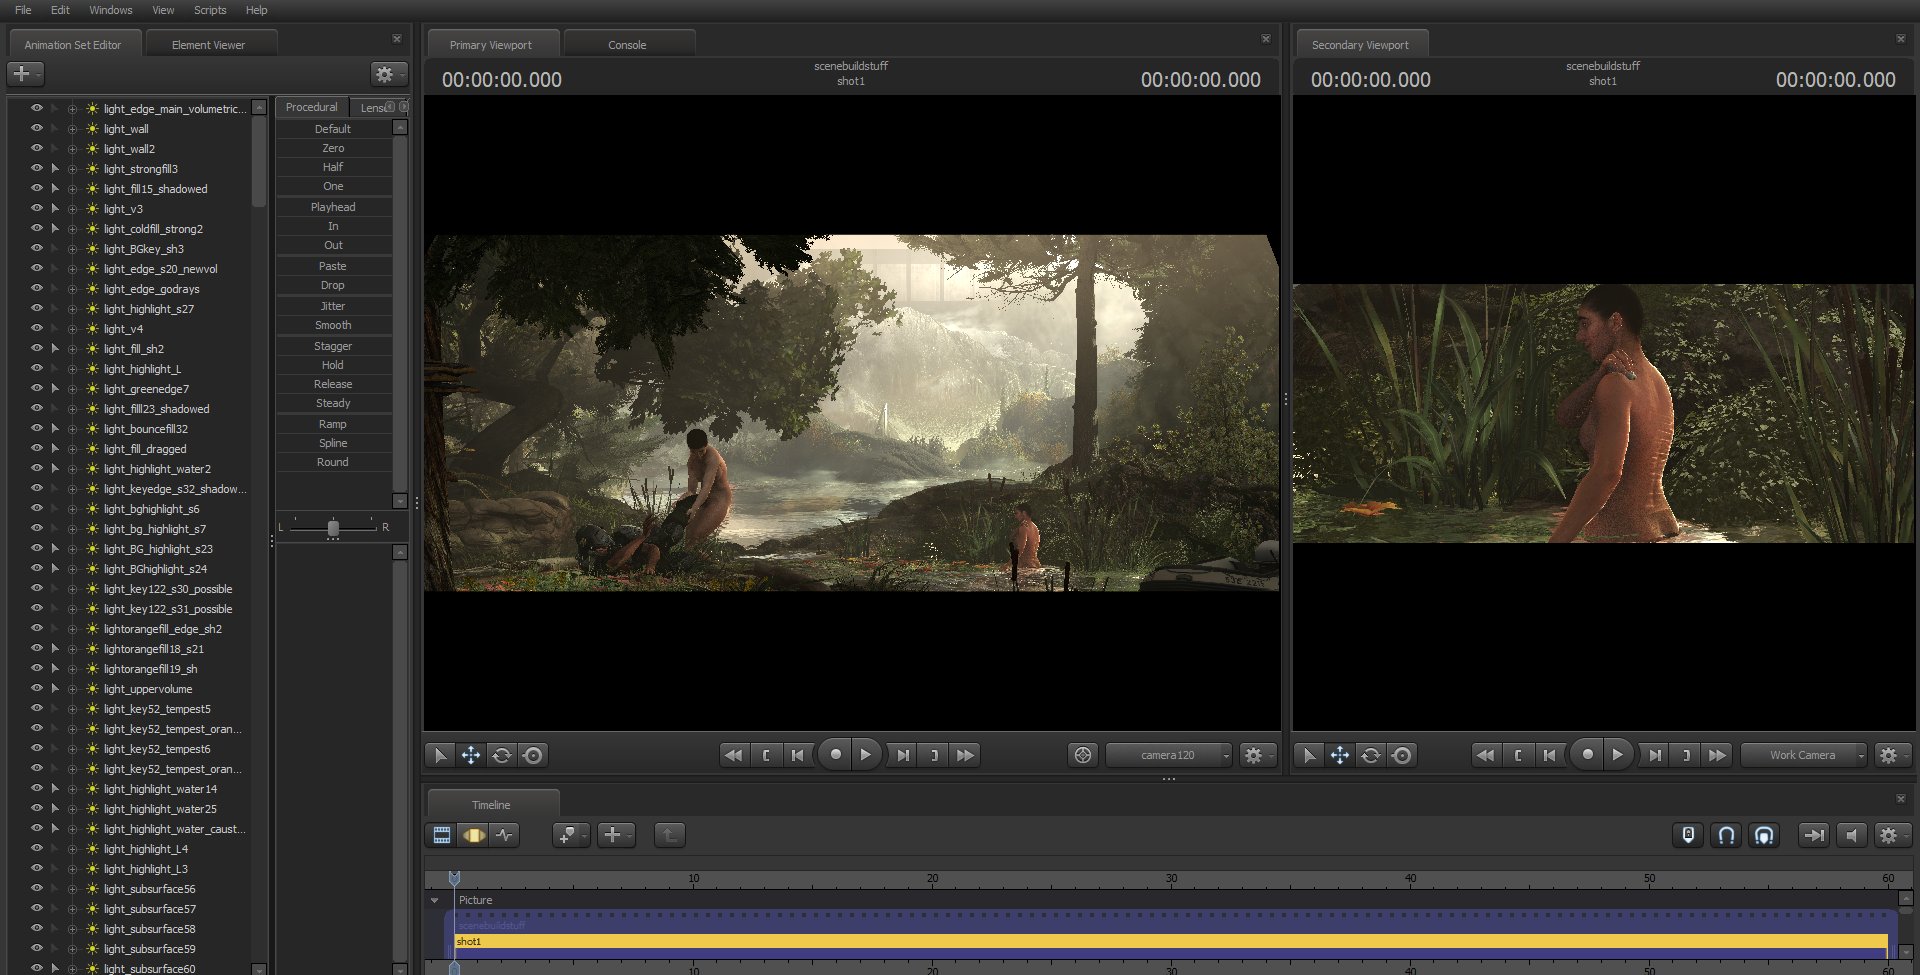Click record in Primary Viewport transport
The height and width of the screenshot is (975, 1920).
[836, 755]
